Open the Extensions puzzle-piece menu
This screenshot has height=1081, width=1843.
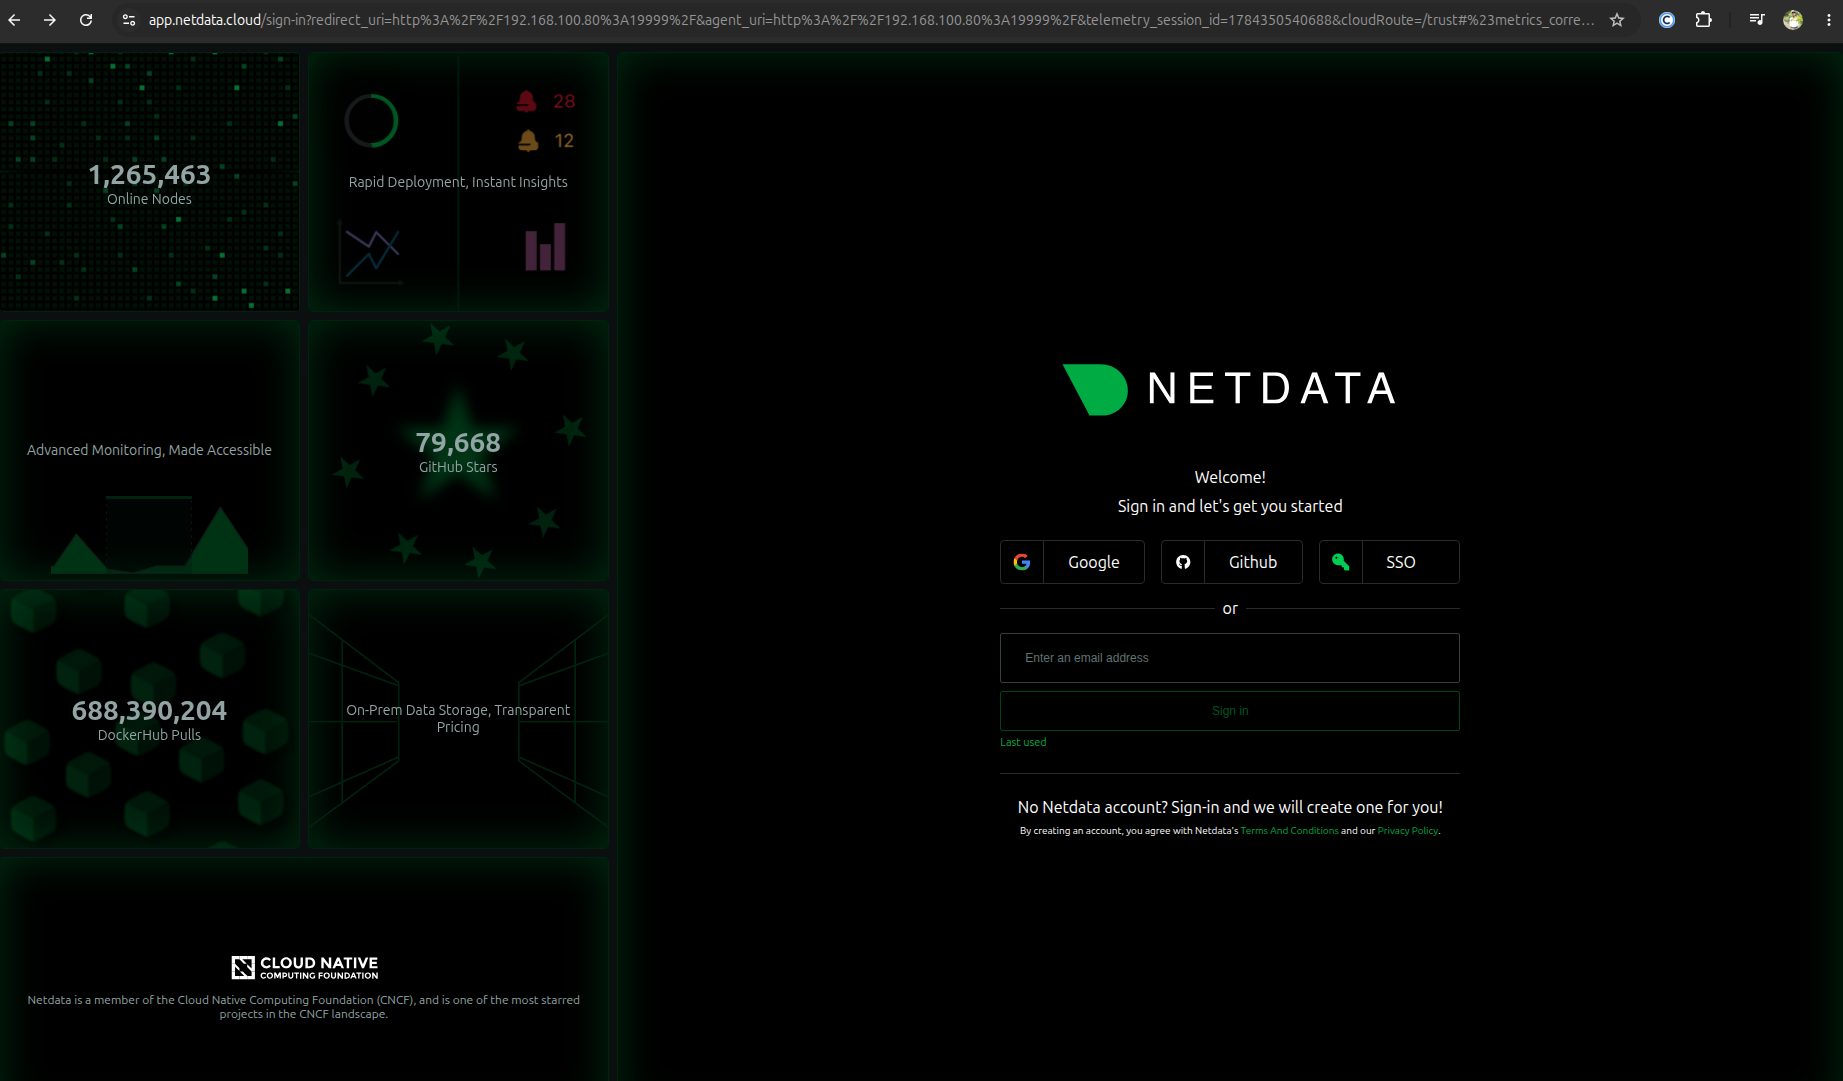coord(1704,20)
